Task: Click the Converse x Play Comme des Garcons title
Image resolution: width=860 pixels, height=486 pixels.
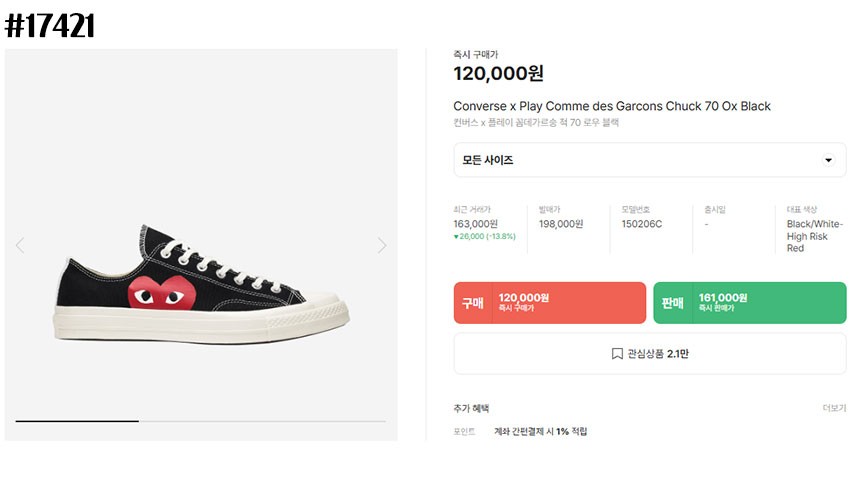Action: [x=612, y=106]
